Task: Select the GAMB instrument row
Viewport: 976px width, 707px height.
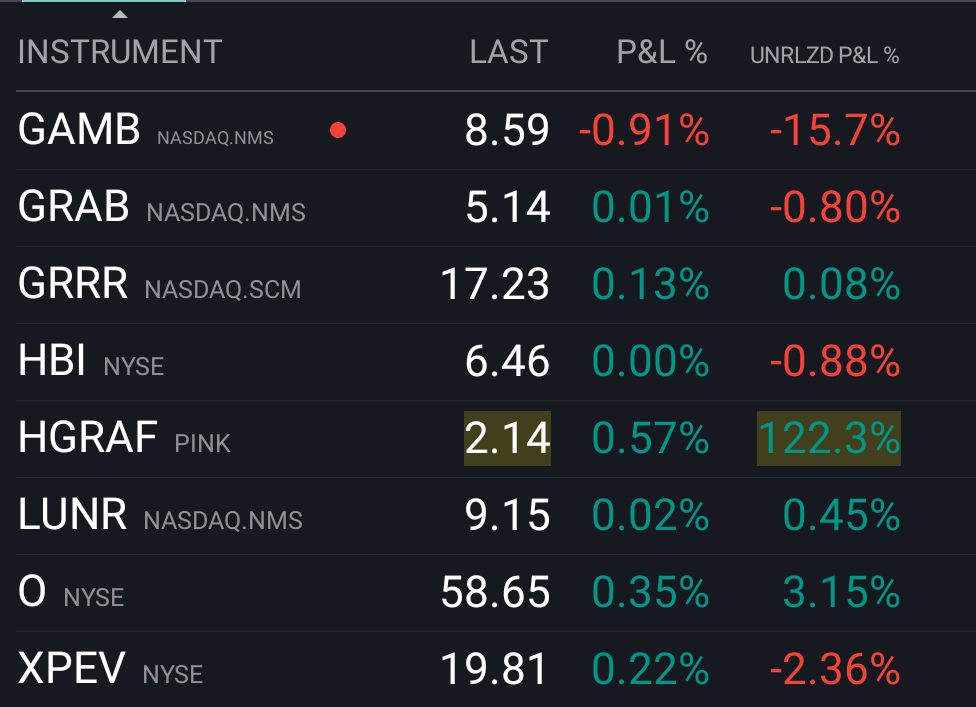Action: 495,130
